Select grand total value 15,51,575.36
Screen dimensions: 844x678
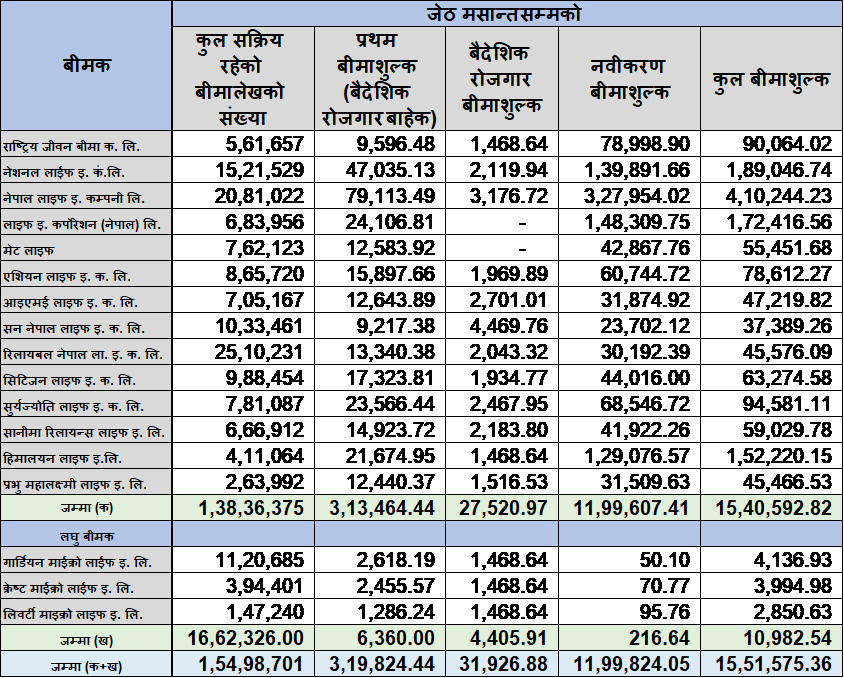pyautogui.click(x=773, y=664)
